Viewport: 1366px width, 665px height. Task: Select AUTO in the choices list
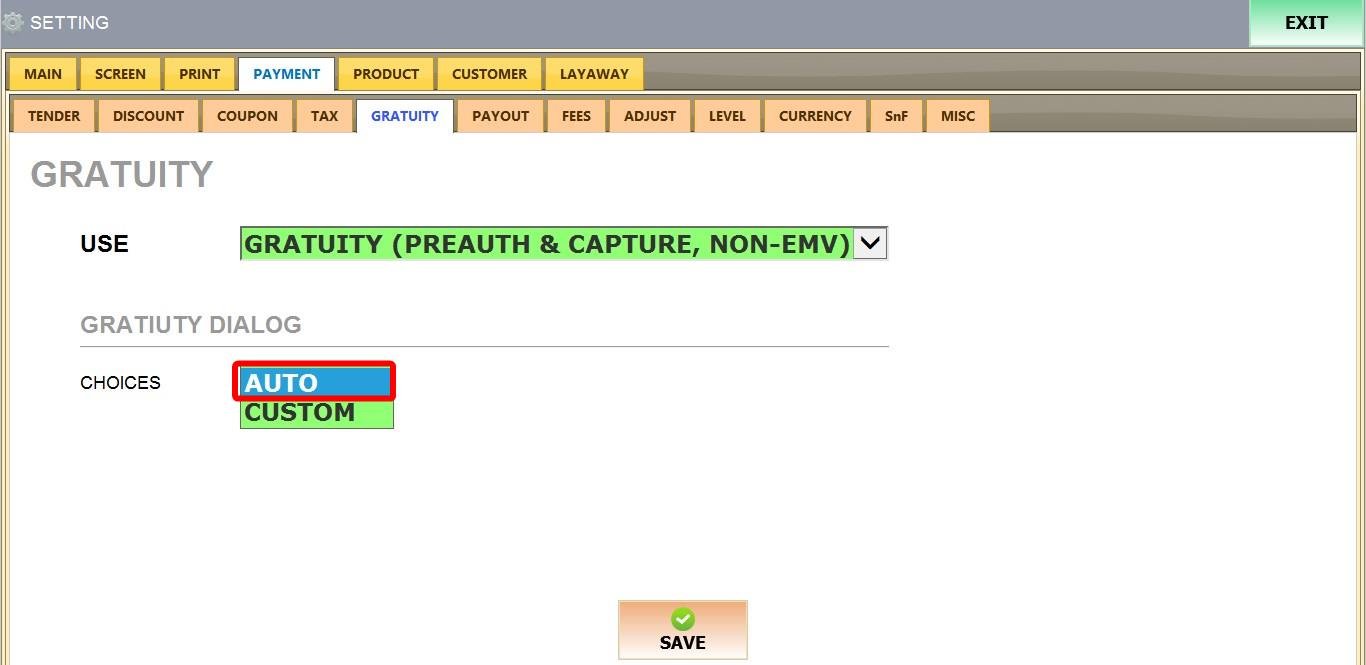click(314, 382)
